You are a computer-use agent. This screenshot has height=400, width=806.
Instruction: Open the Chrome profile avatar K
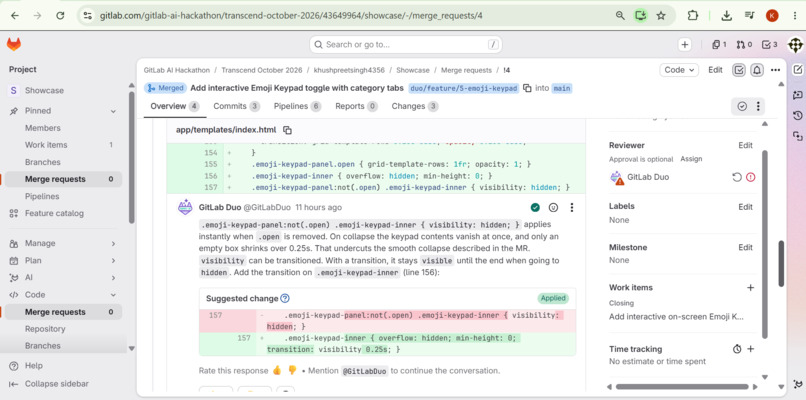772,15
